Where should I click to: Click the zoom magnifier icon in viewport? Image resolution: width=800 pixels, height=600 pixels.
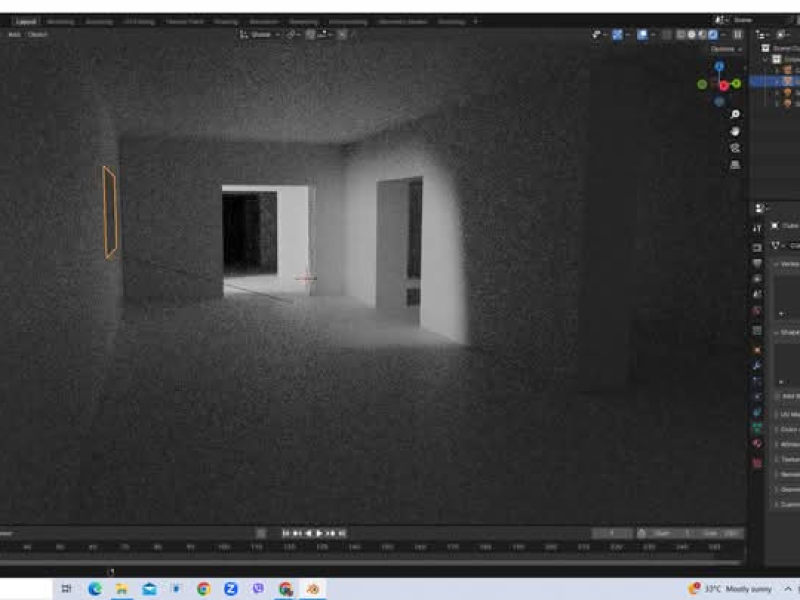[735, 114]
